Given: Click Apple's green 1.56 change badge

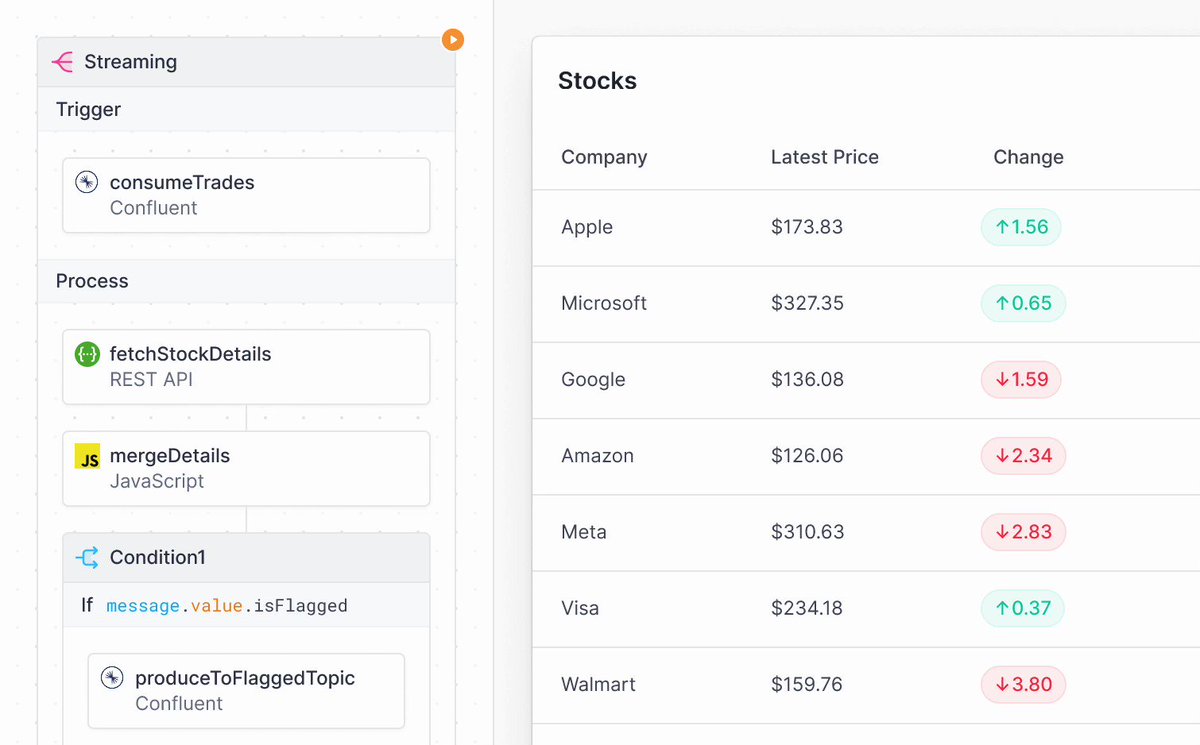Looking at the screenshot, I should click(x=1021, y=227).
